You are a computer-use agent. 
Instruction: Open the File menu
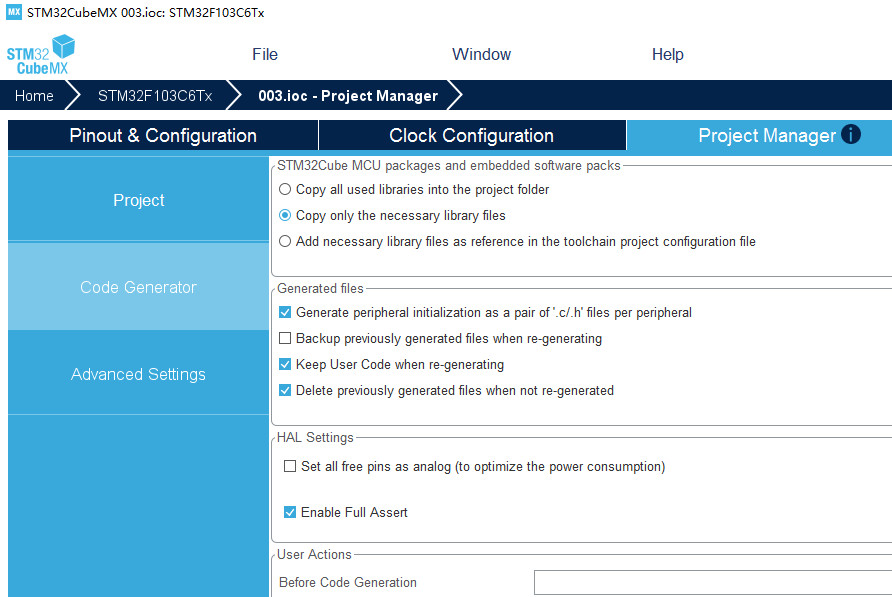[265, 55]
